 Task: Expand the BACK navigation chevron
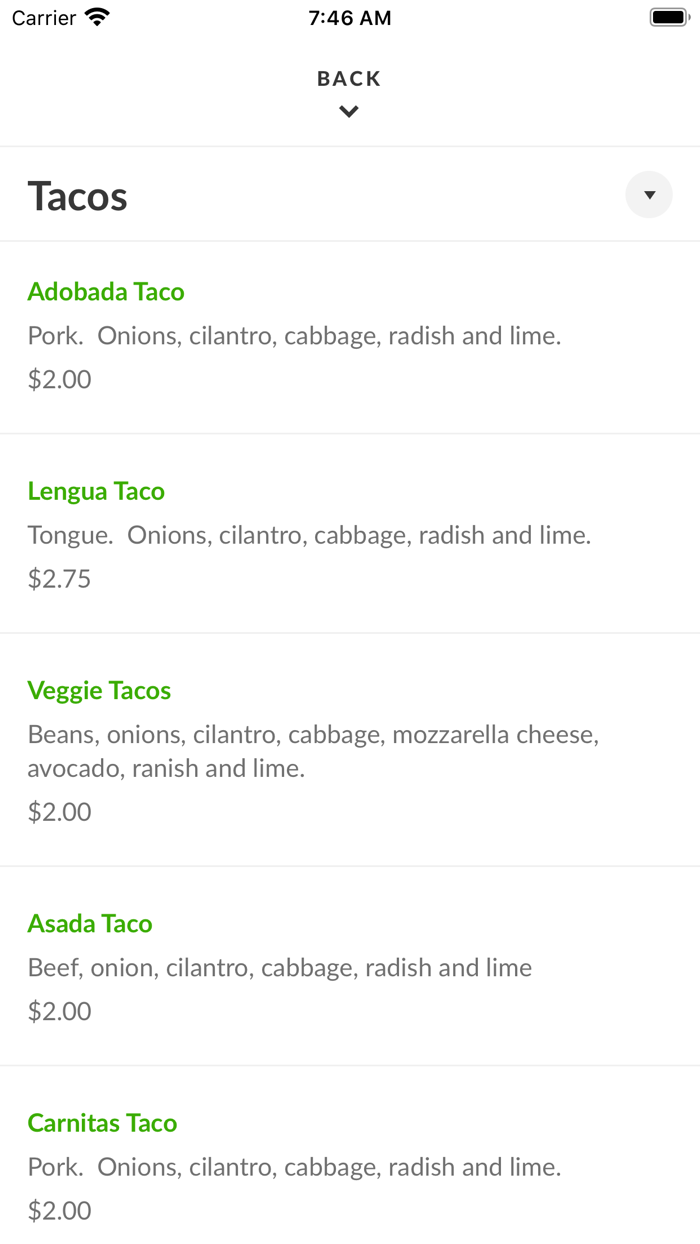(348, 111)
